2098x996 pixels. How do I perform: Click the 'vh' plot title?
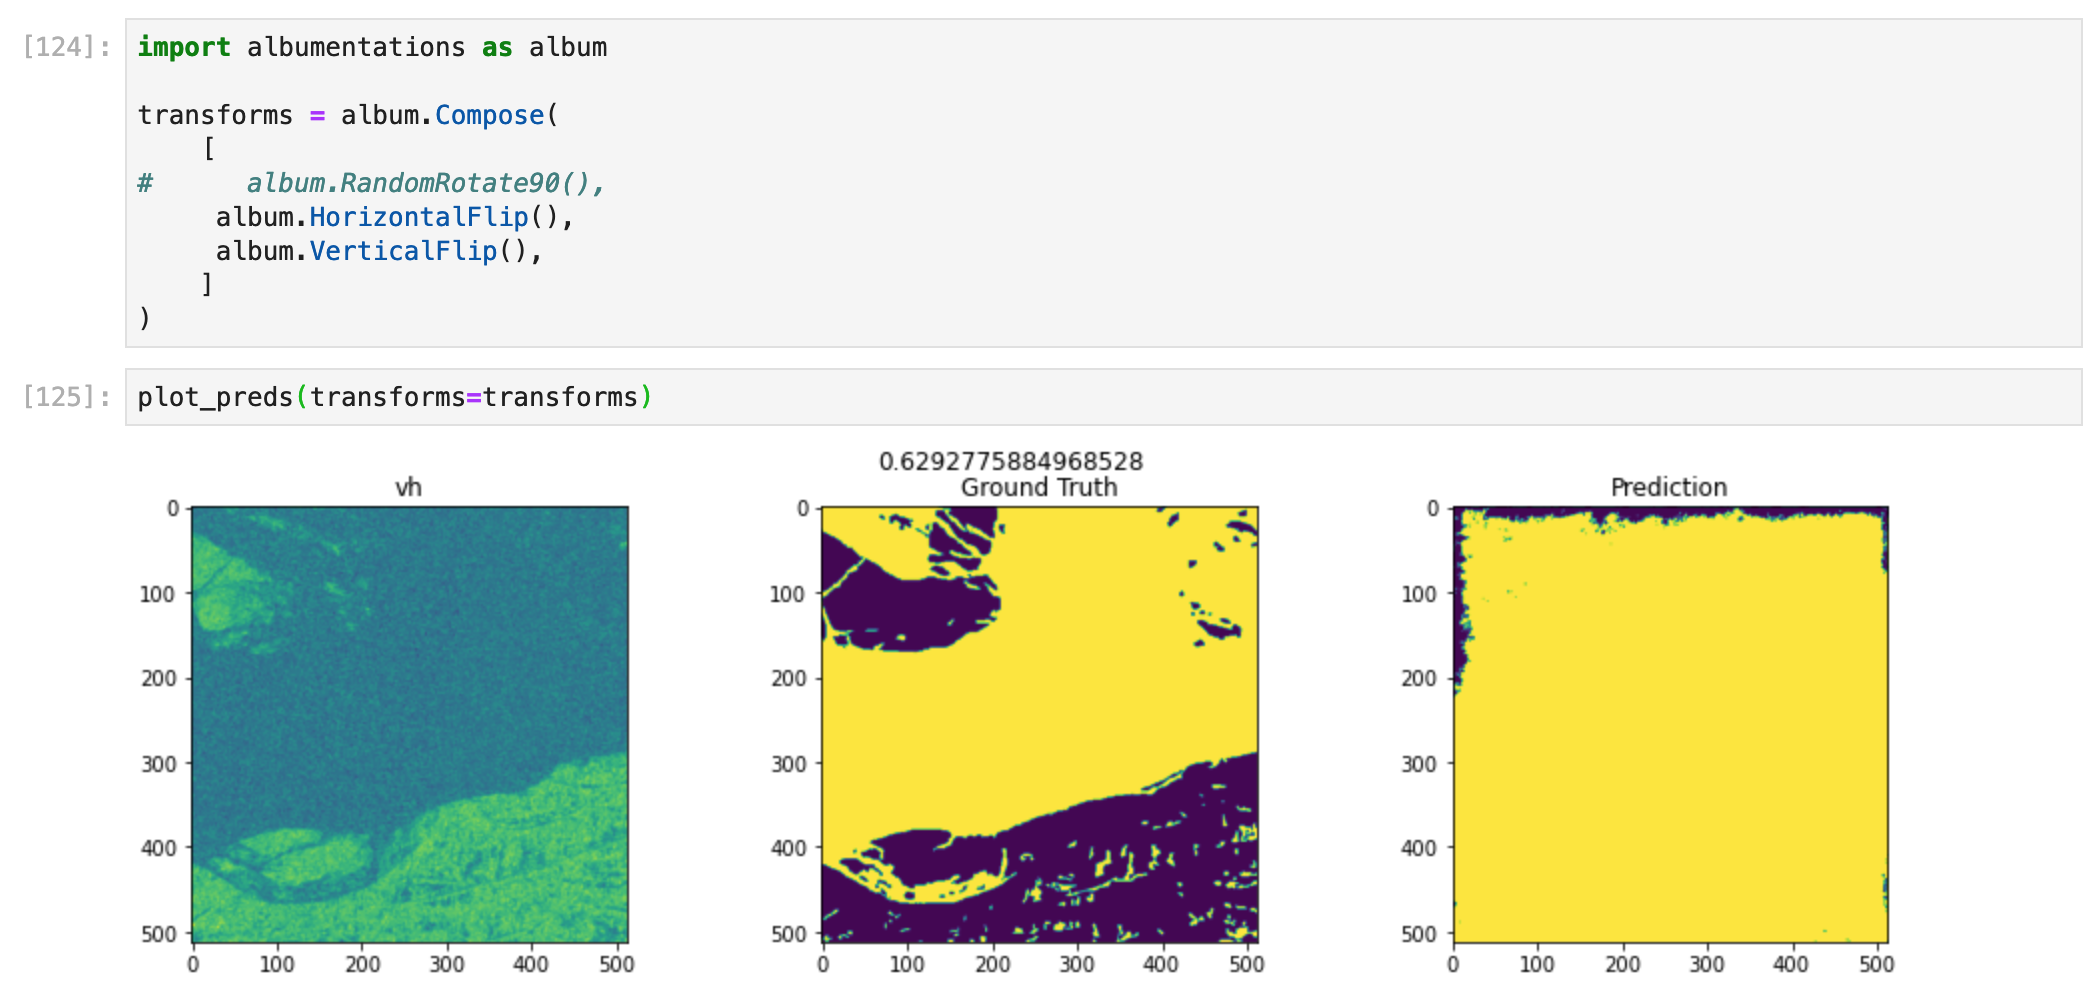408,488
